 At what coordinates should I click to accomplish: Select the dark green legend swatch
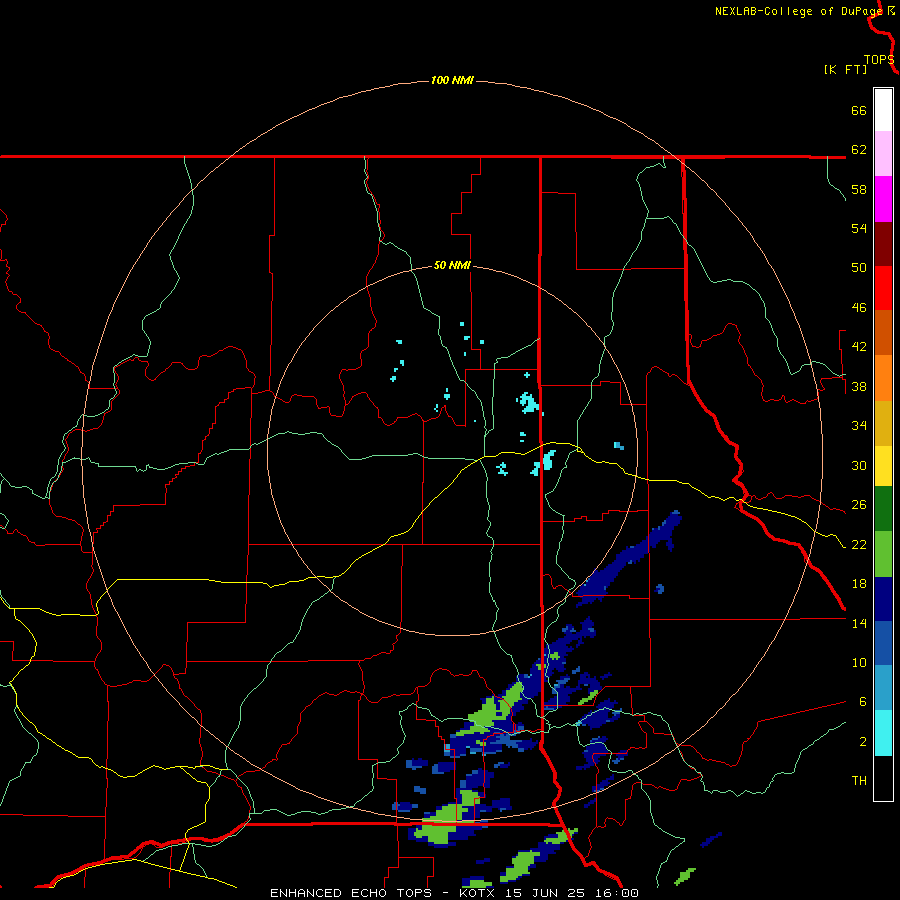click(x=883, y=509)
